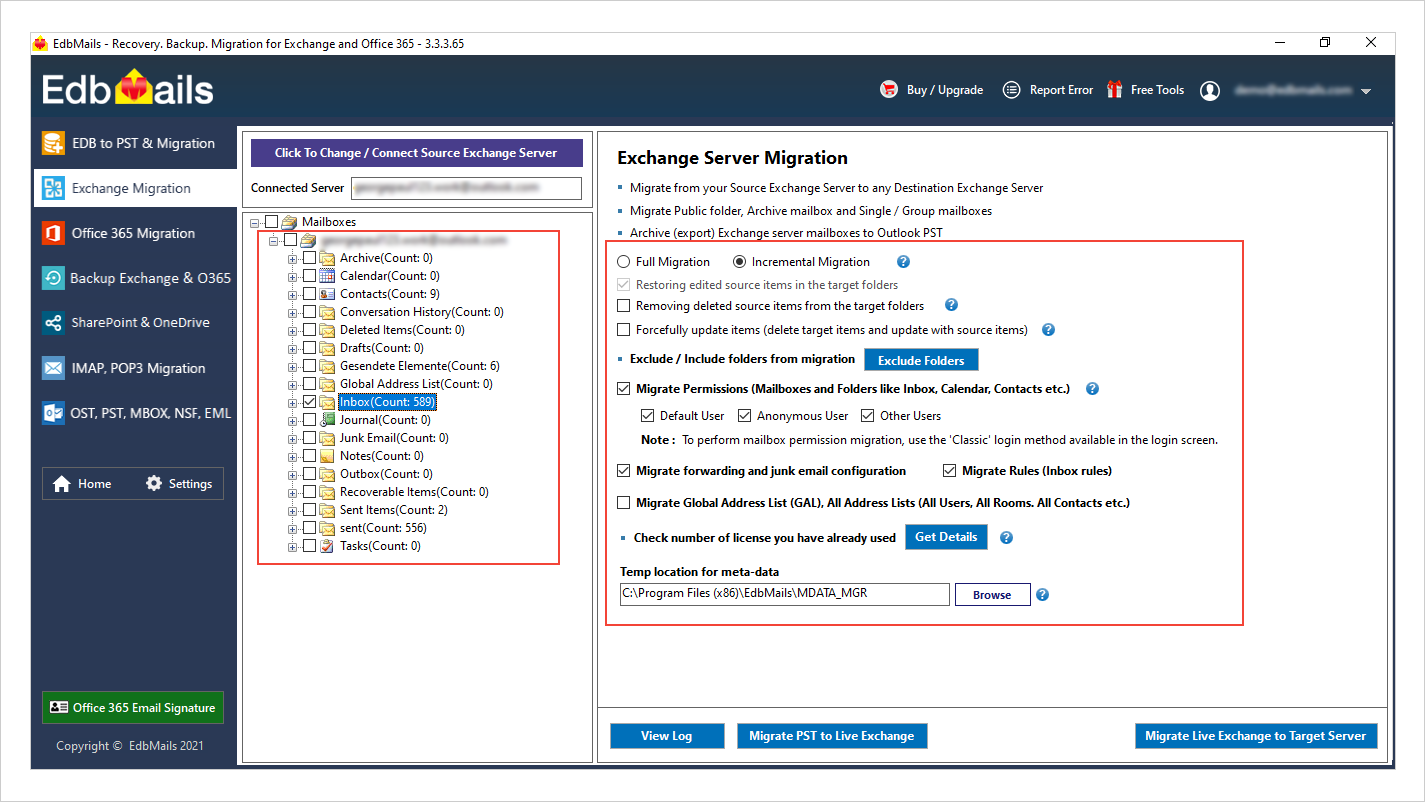The height and width of the screenshot is (802, 1425).
Task: Click the Tasks folder icon in tree
Action: (327, 546)
